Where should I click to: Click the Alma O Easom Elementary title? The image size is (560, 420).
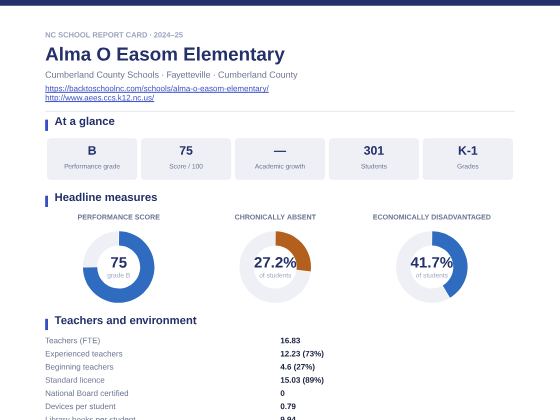(165, 54)
